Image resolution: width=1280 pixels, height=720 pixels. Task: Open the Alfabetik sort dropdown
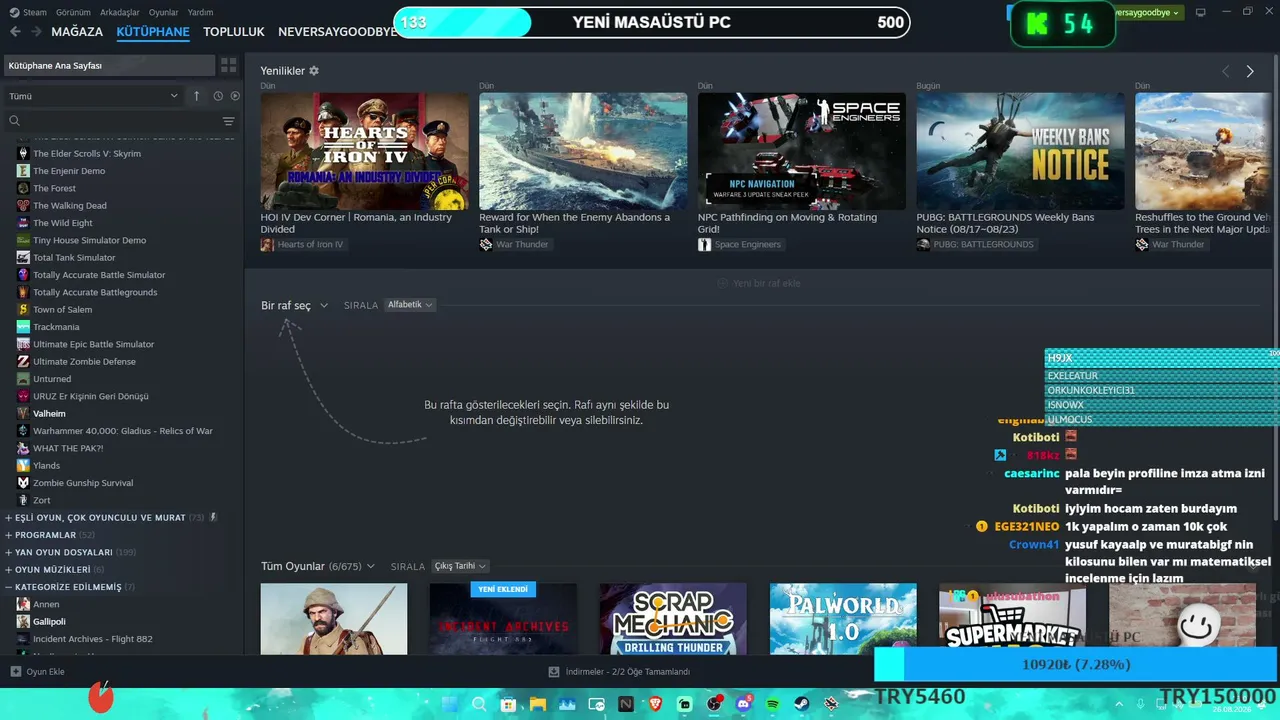tap(410, 305)
